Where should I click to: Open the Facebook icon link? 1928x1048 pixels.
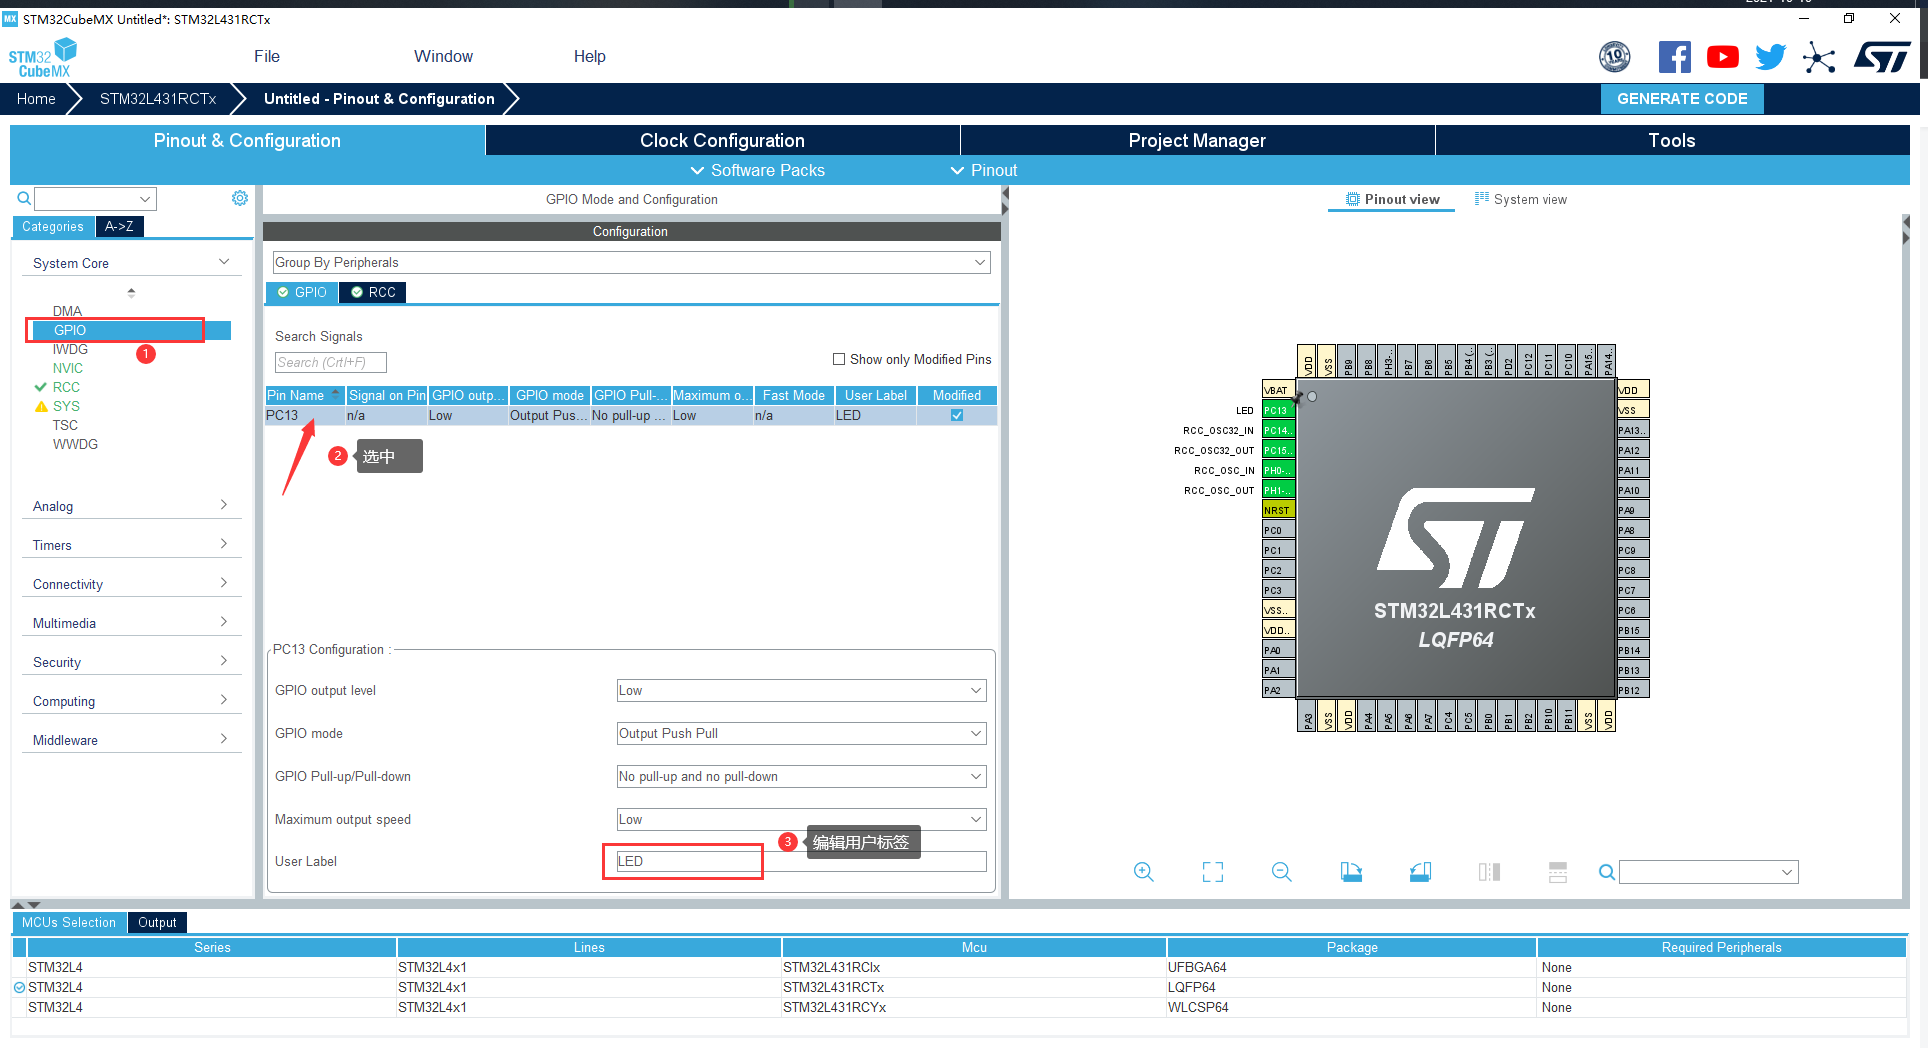pyautogui.click(x=1674, y=57)
